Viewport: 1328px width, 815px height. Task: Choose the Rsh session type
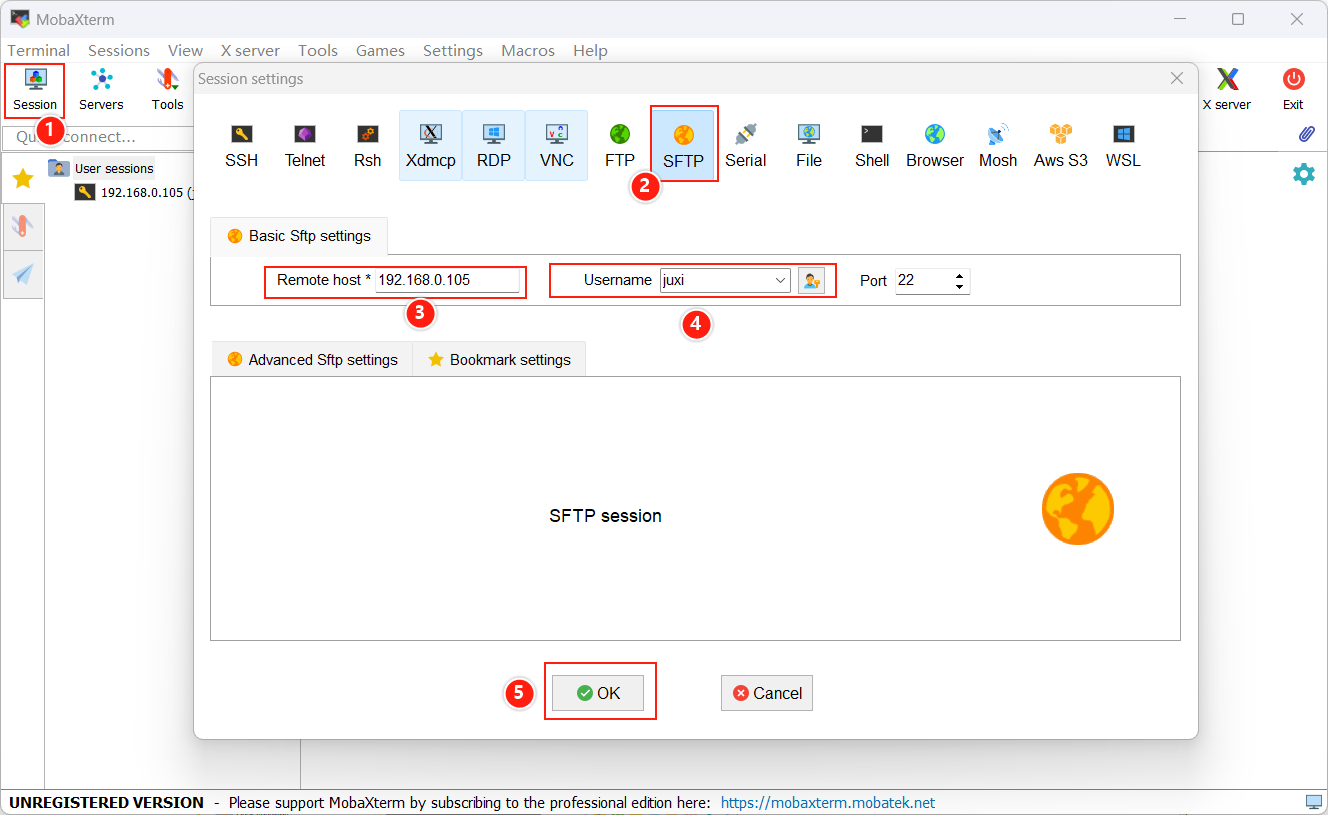368,146
